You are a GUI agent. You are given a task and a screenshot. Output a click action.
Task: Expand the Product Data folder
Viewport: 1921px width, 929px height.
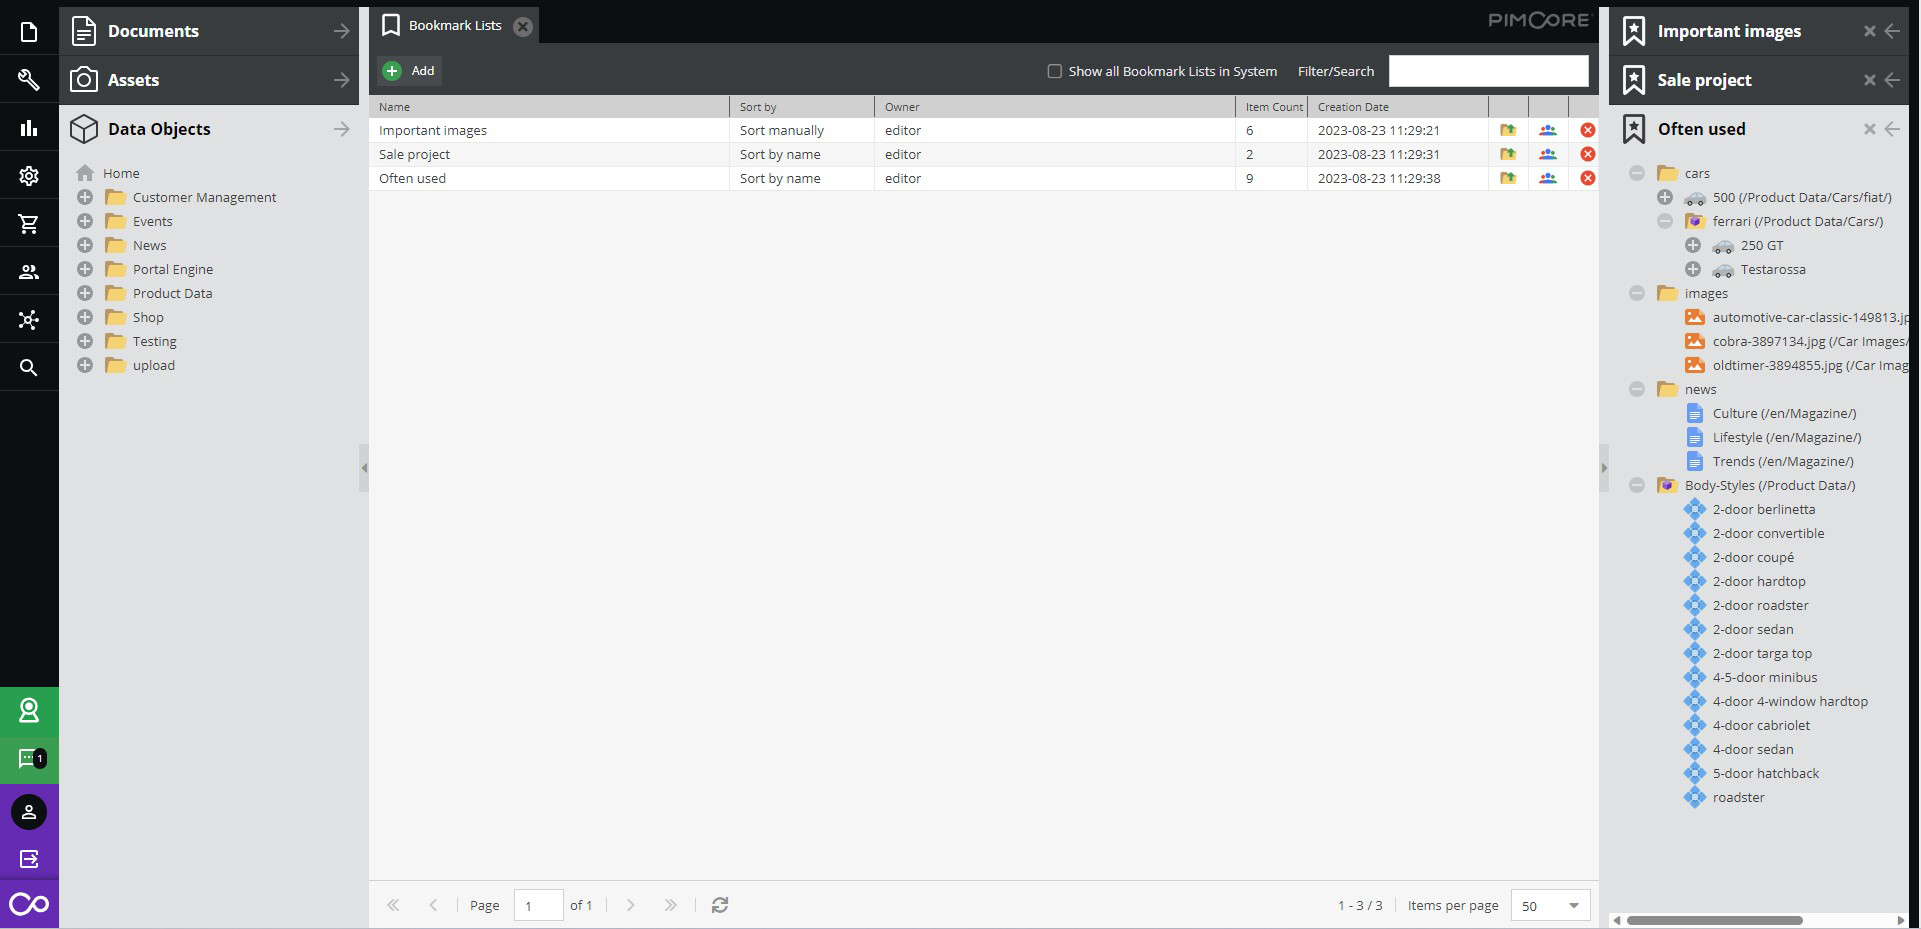pyautogui.click(x=85, y=293)
